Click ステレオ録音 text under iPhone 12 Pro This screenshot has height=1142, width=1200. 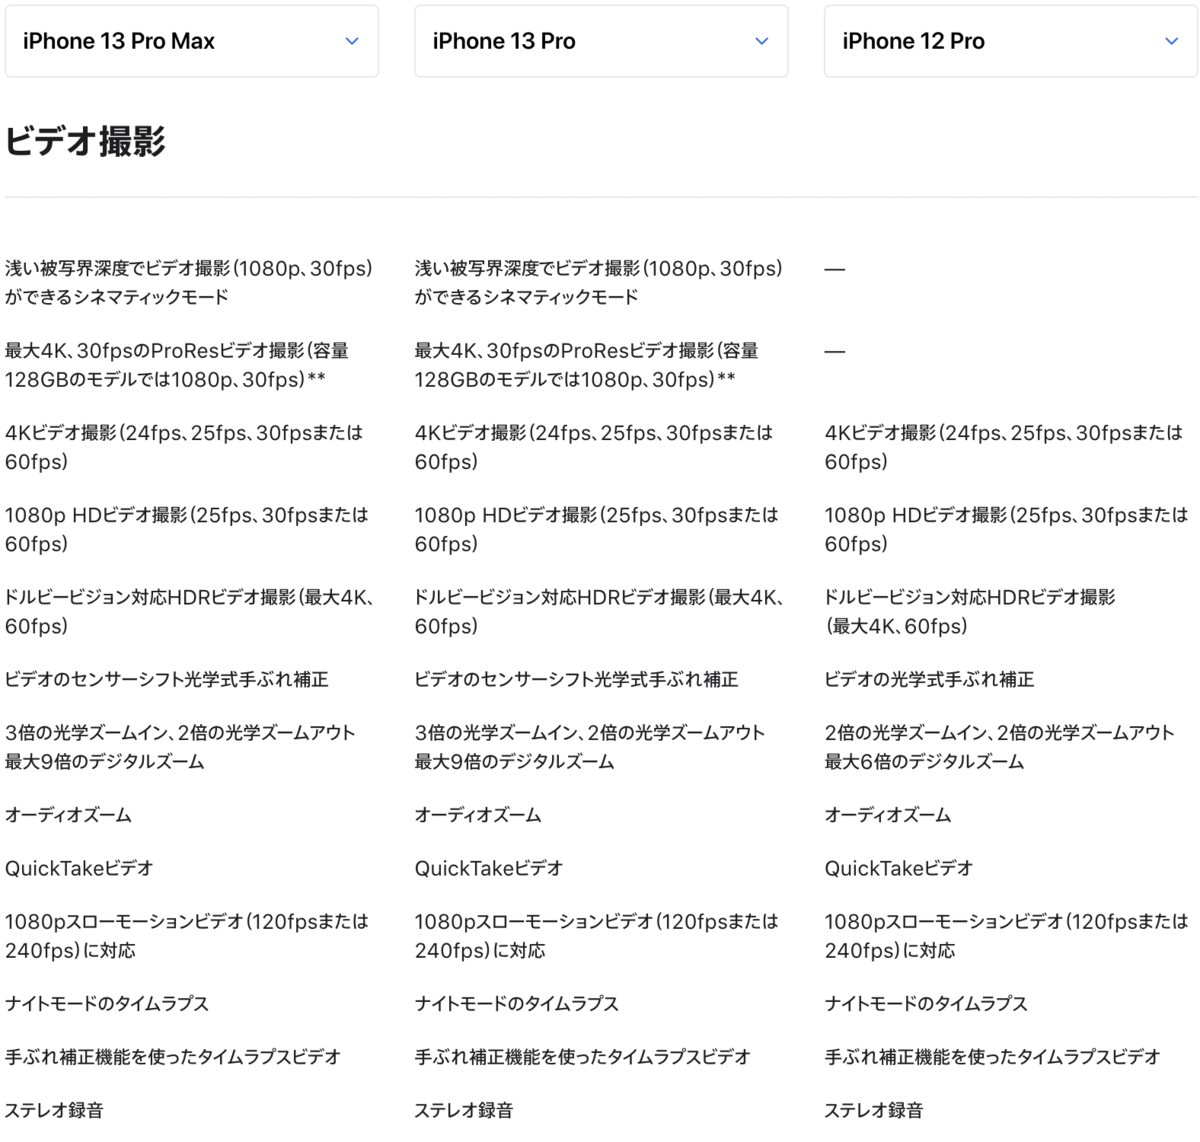pyautogui.click(x=875, y=1110)
